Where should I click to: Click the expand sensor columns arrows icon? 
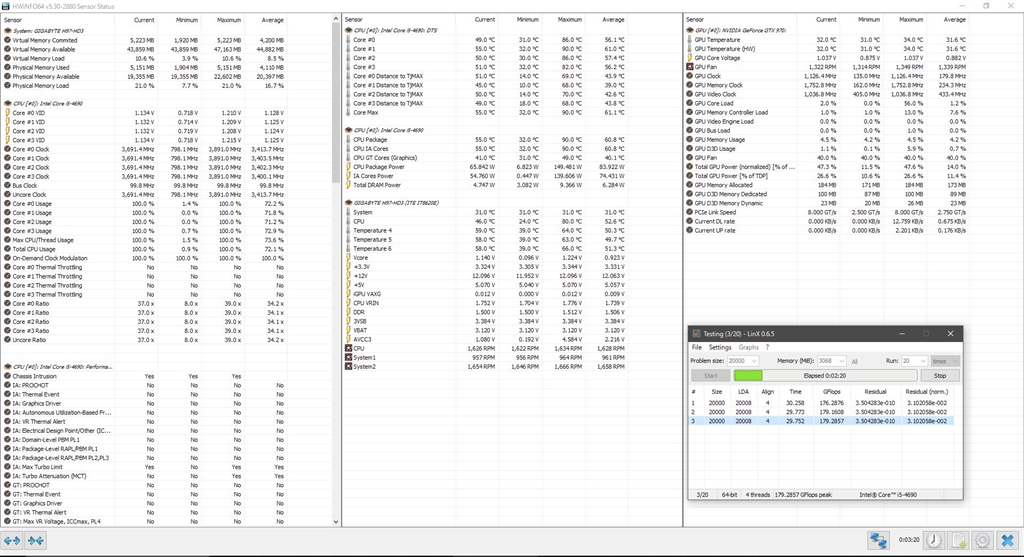(x=13, y=540)
